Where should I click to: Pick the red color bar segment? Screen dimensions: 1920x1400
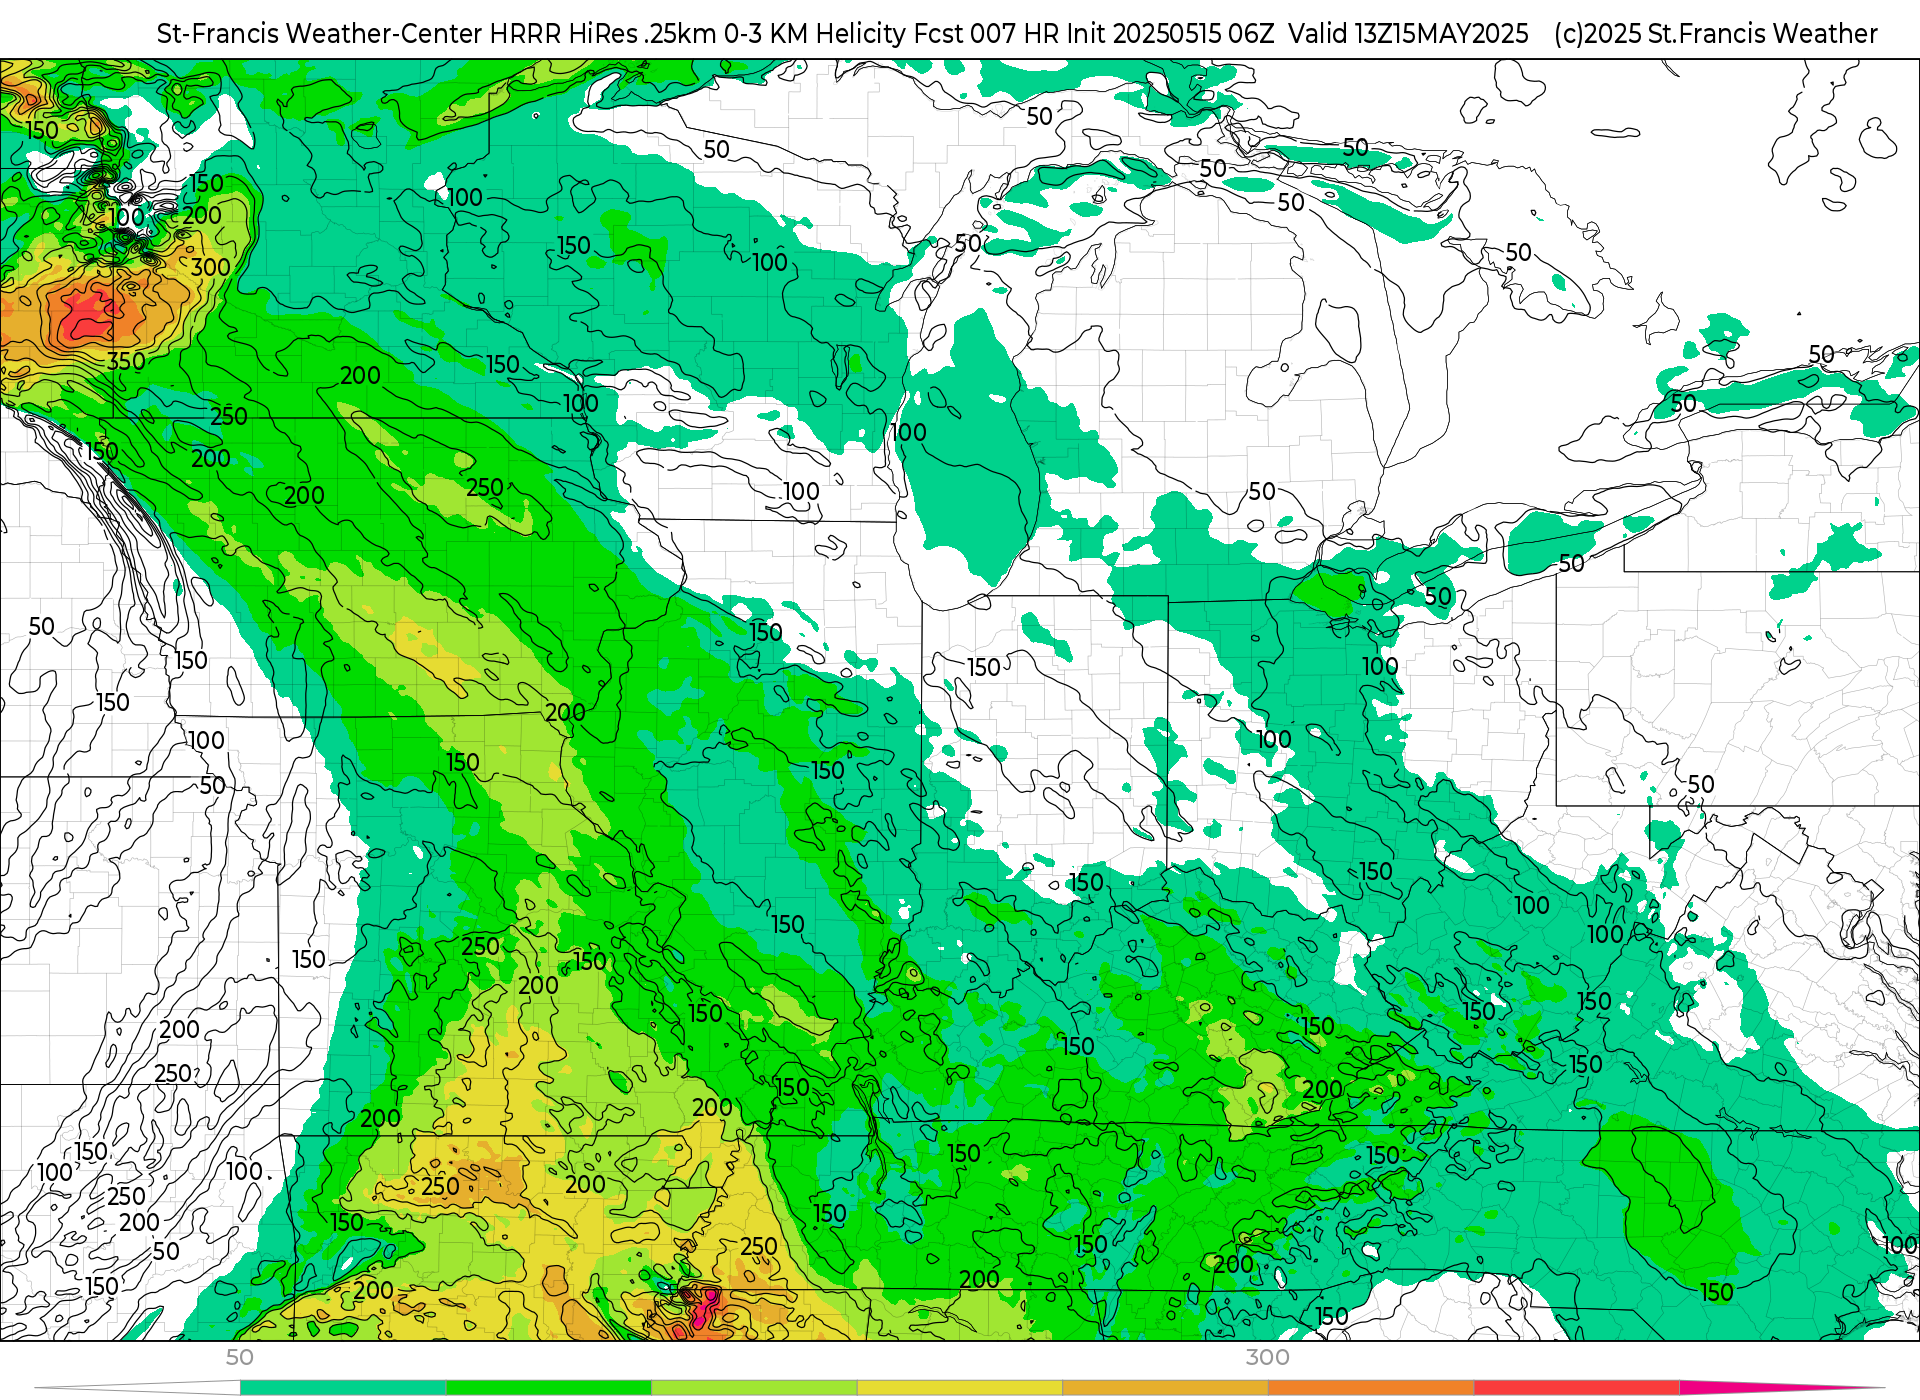click(x=1577, y=1388)
